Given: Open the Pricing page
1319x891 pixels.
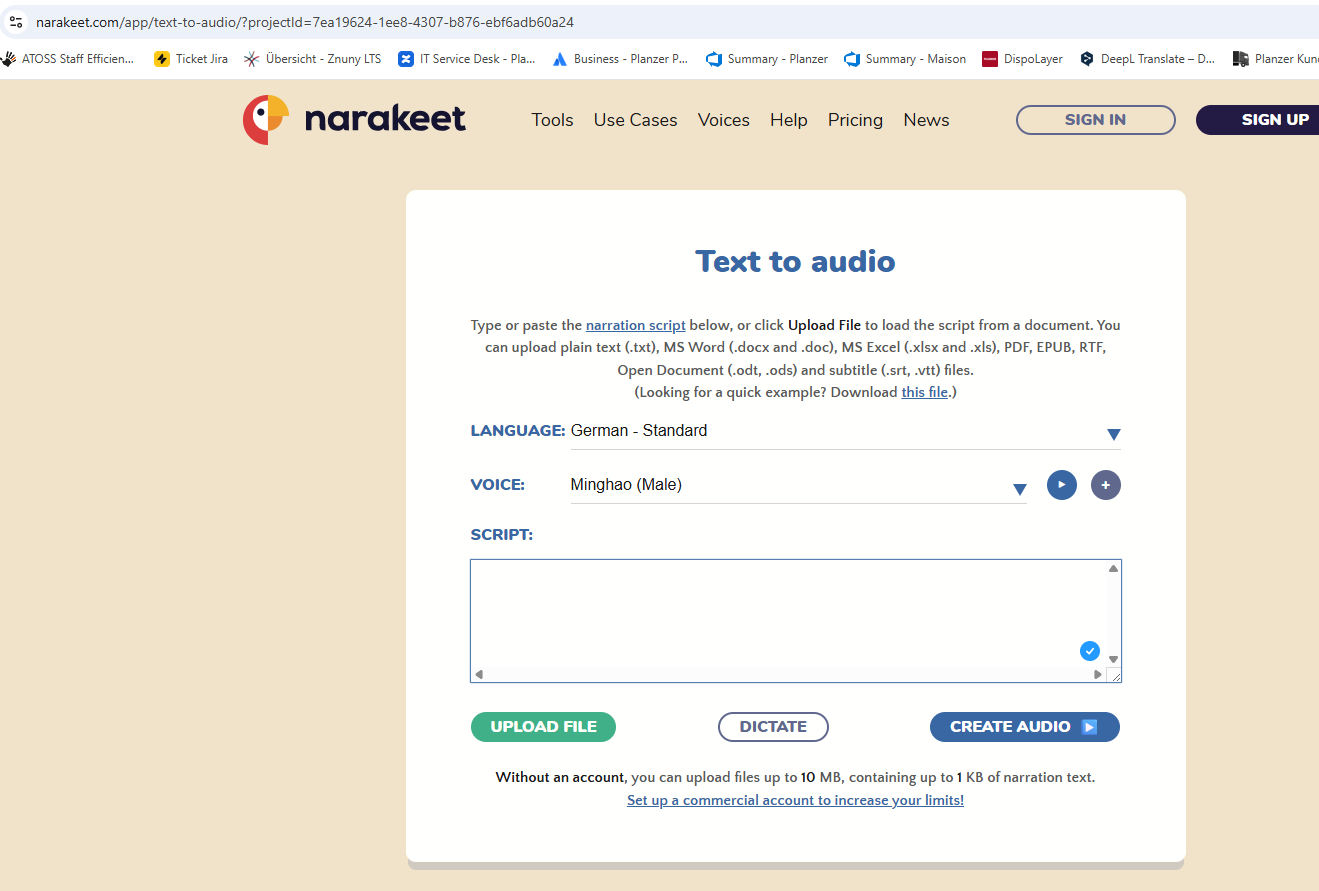Looking at the screenshot, I should 855,120.
